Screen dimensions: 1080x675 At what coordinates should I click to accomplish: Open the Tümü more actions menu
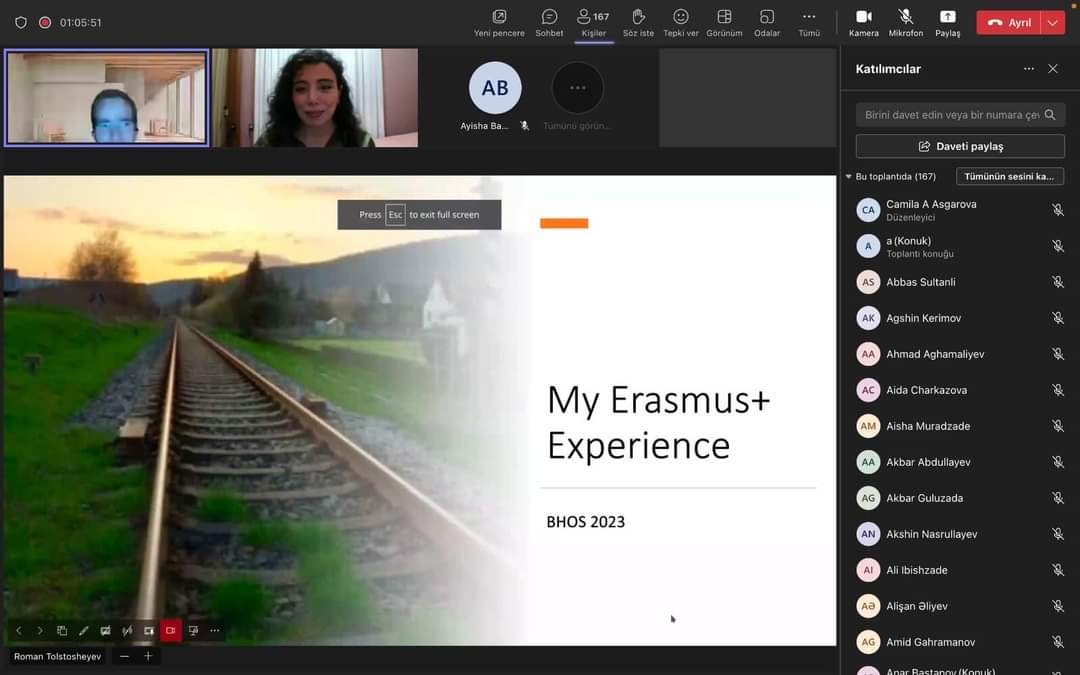[x=809, y=23]
